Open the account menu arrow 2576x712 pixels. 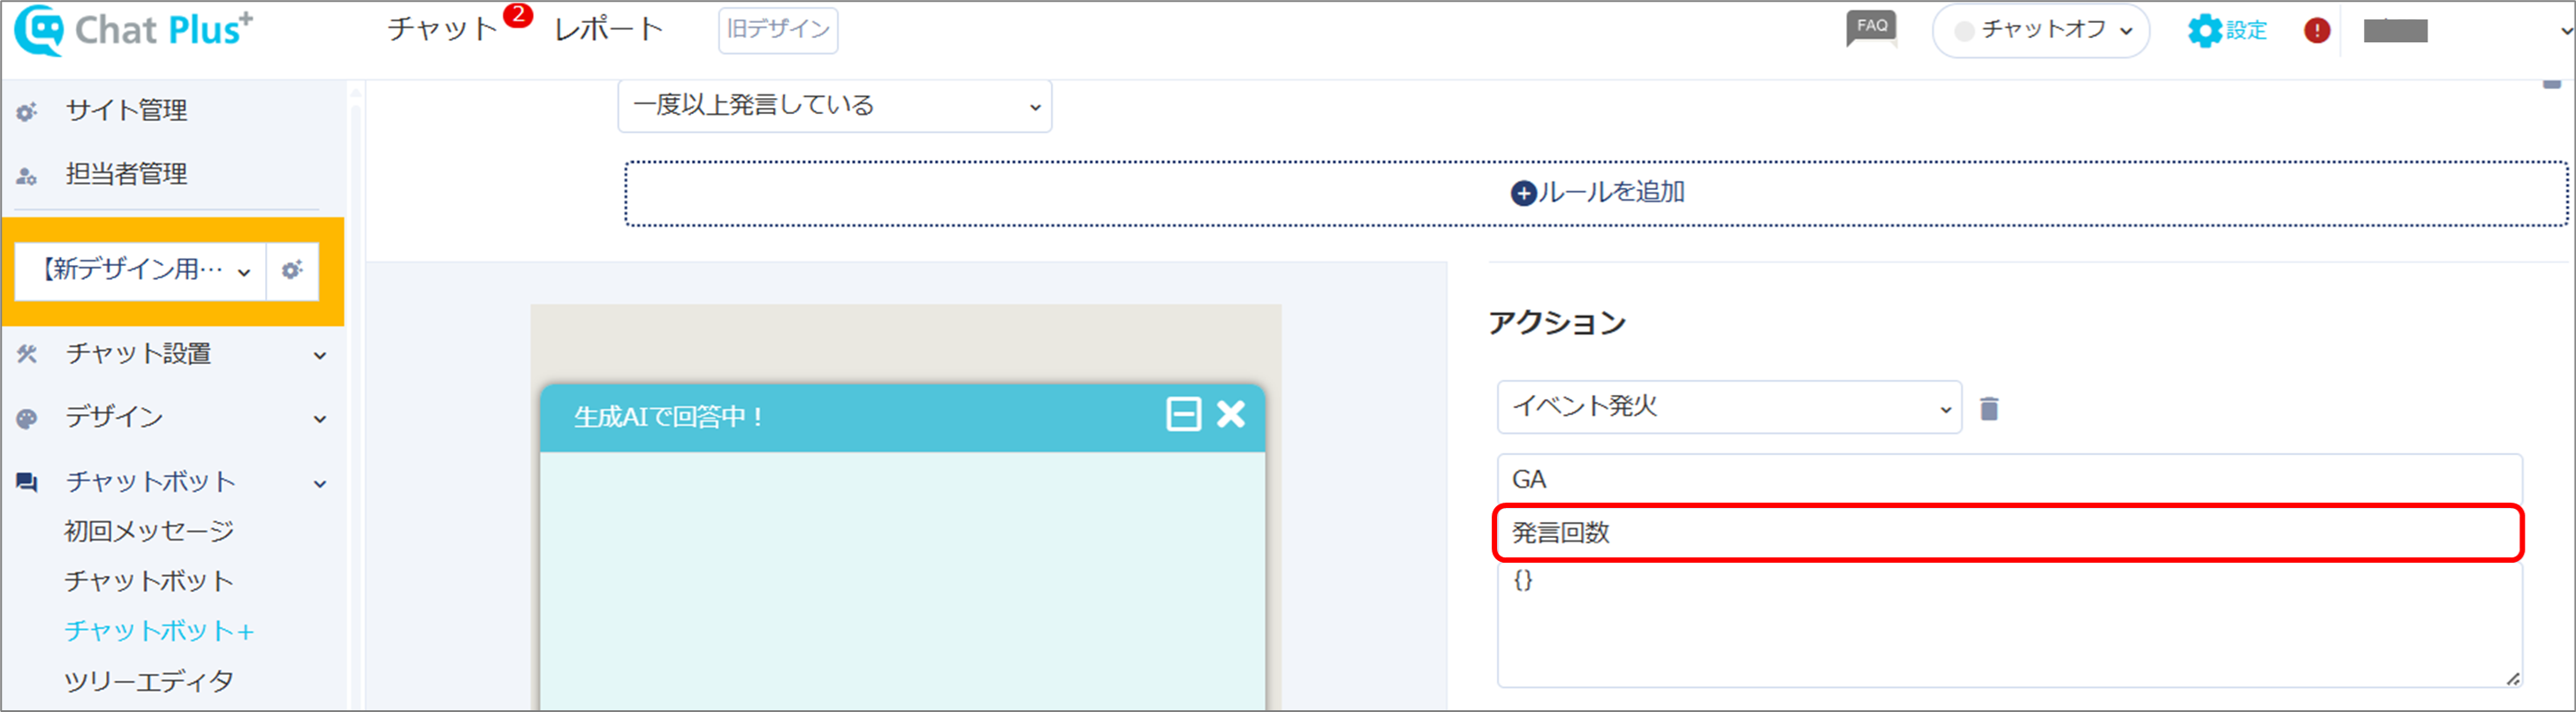click(2565, 31)
